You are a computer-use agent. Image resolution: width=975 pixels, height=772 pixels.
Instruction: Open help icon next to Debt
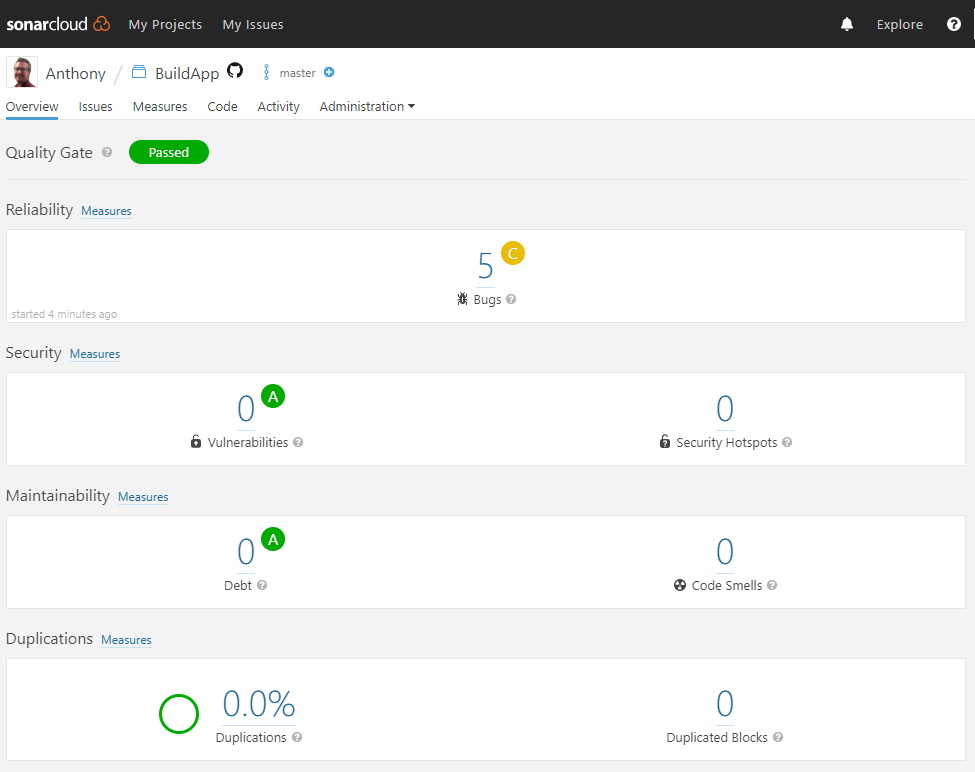(262, 585)
